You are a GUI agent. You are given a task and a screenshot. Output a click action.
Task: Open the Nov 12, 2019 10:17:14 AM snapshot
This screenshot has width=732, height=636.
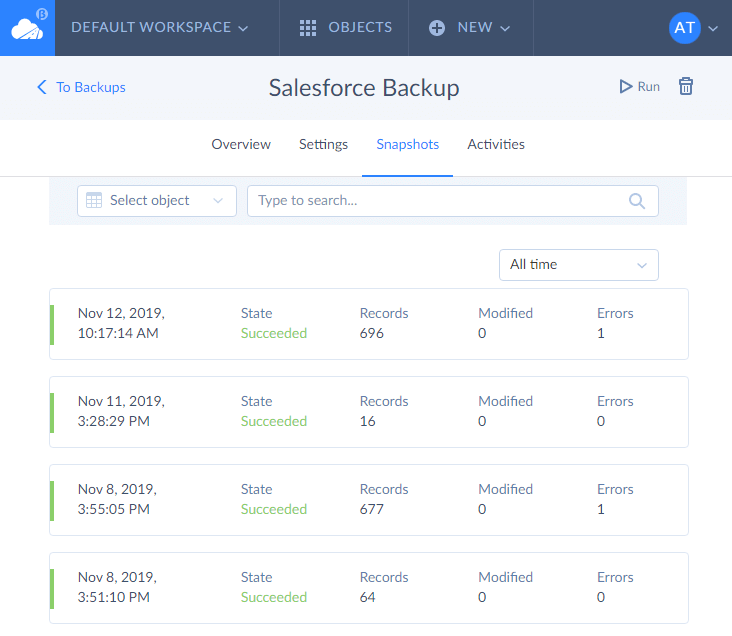point(369,324)
